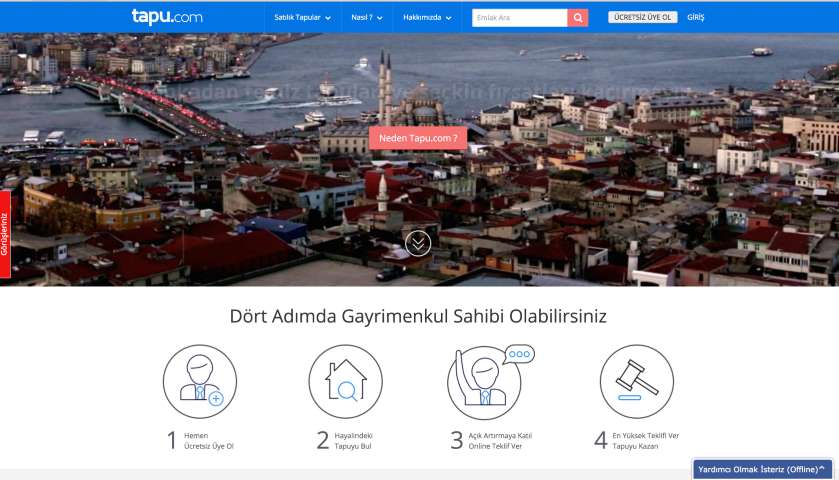
Task: Expand the Yardımcı Olmak İsteriz chat widget
Action: click(x=762, y=469)
